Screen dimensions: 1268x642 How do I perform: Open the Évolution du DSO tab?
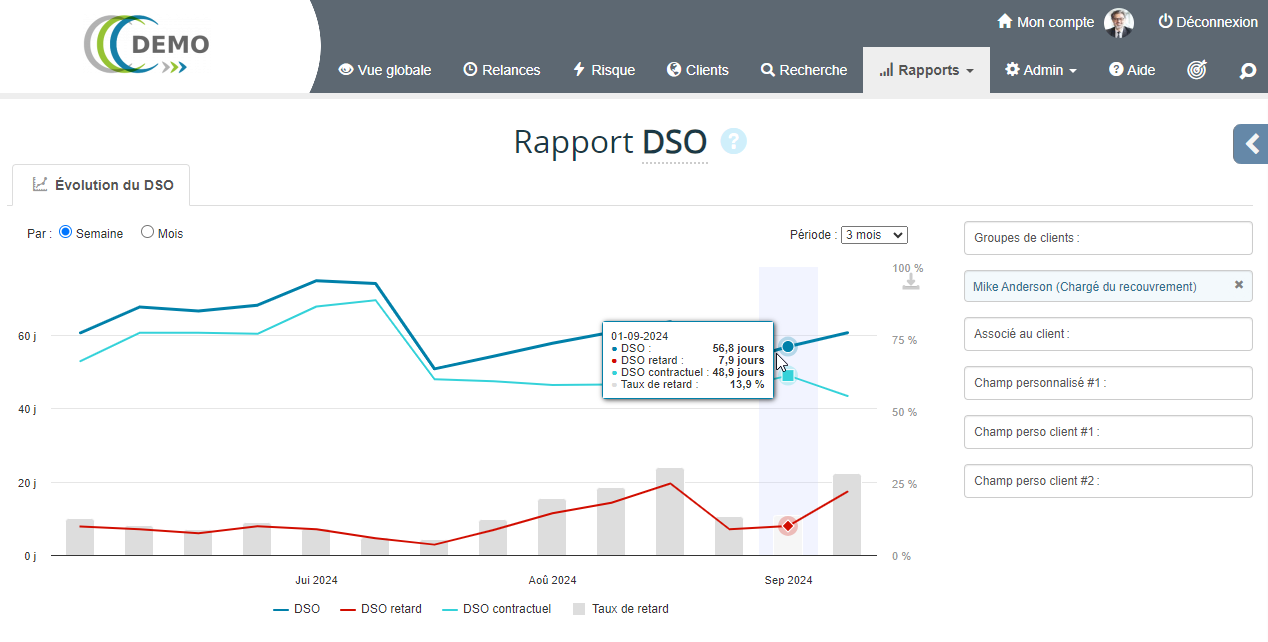[x=103, y=185]
